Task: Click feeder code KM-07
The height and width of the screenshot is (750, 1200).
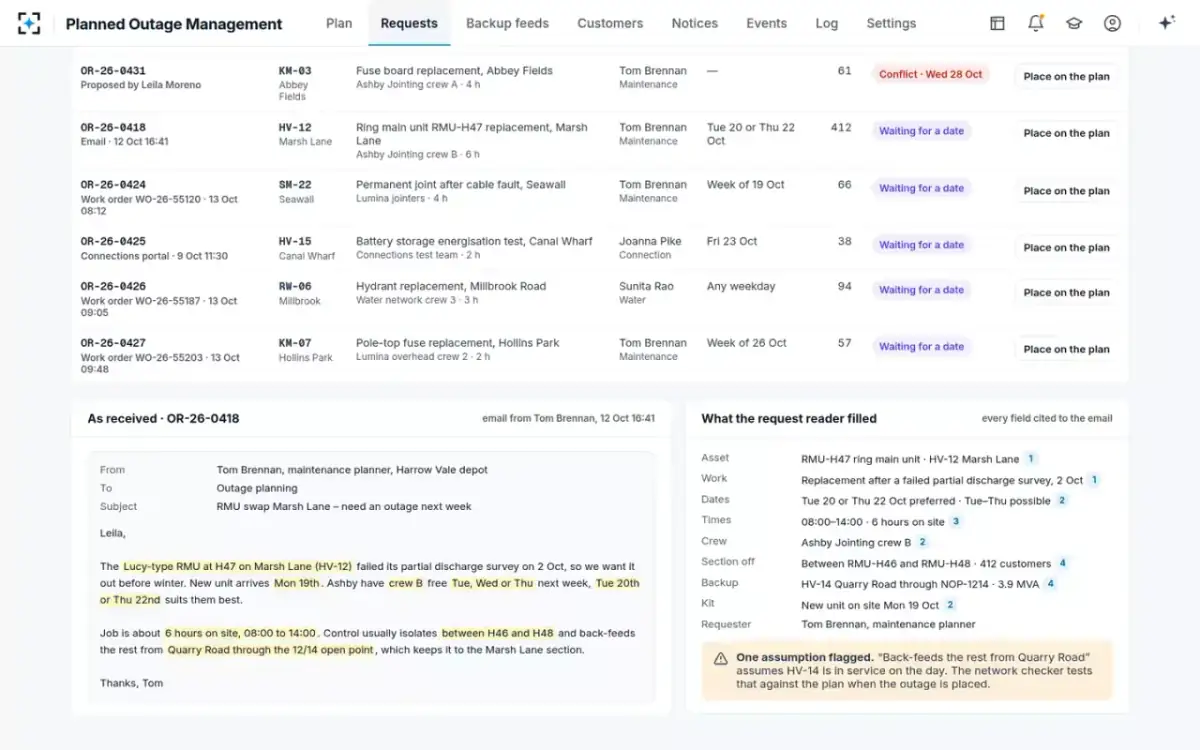Action: (x=295, y=343)
